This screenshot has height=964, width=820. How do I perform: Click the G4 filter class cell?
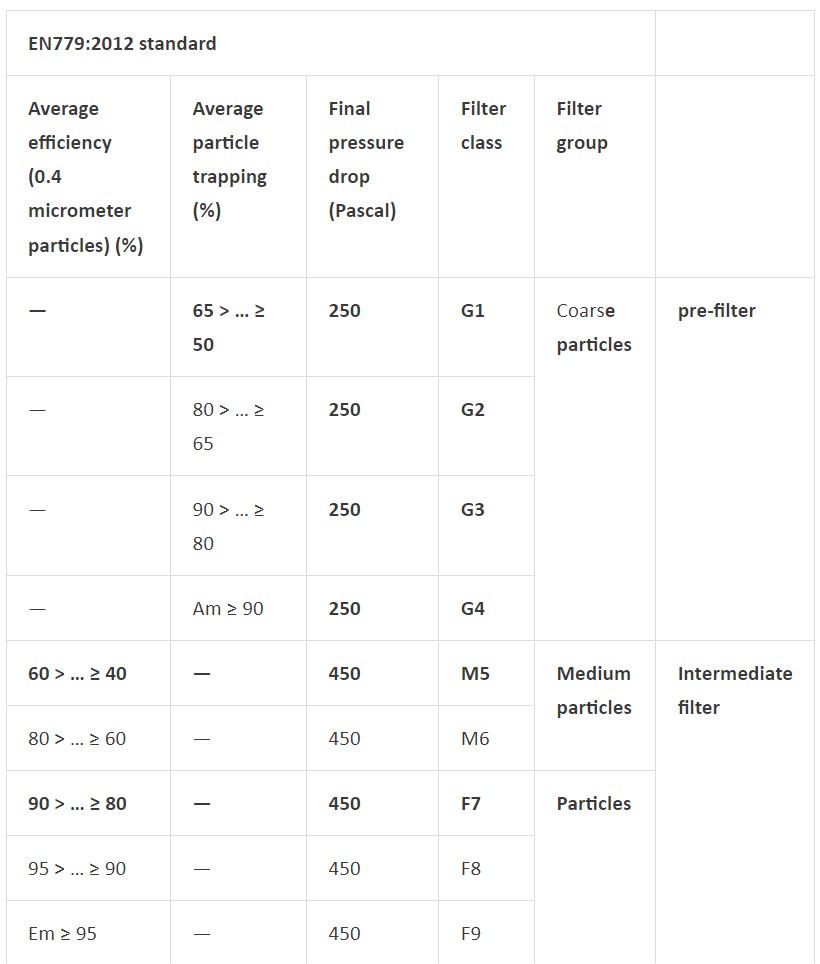tap(486, 608)
